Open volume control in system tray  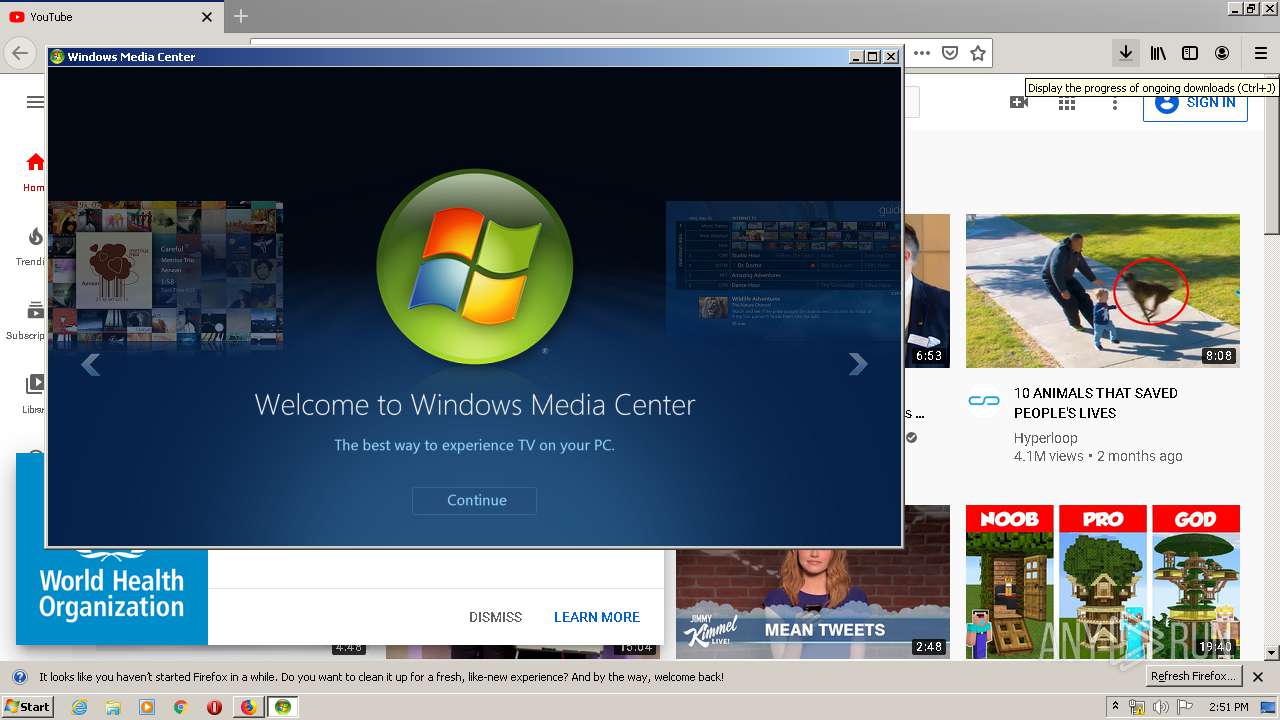pos(1160,707)
